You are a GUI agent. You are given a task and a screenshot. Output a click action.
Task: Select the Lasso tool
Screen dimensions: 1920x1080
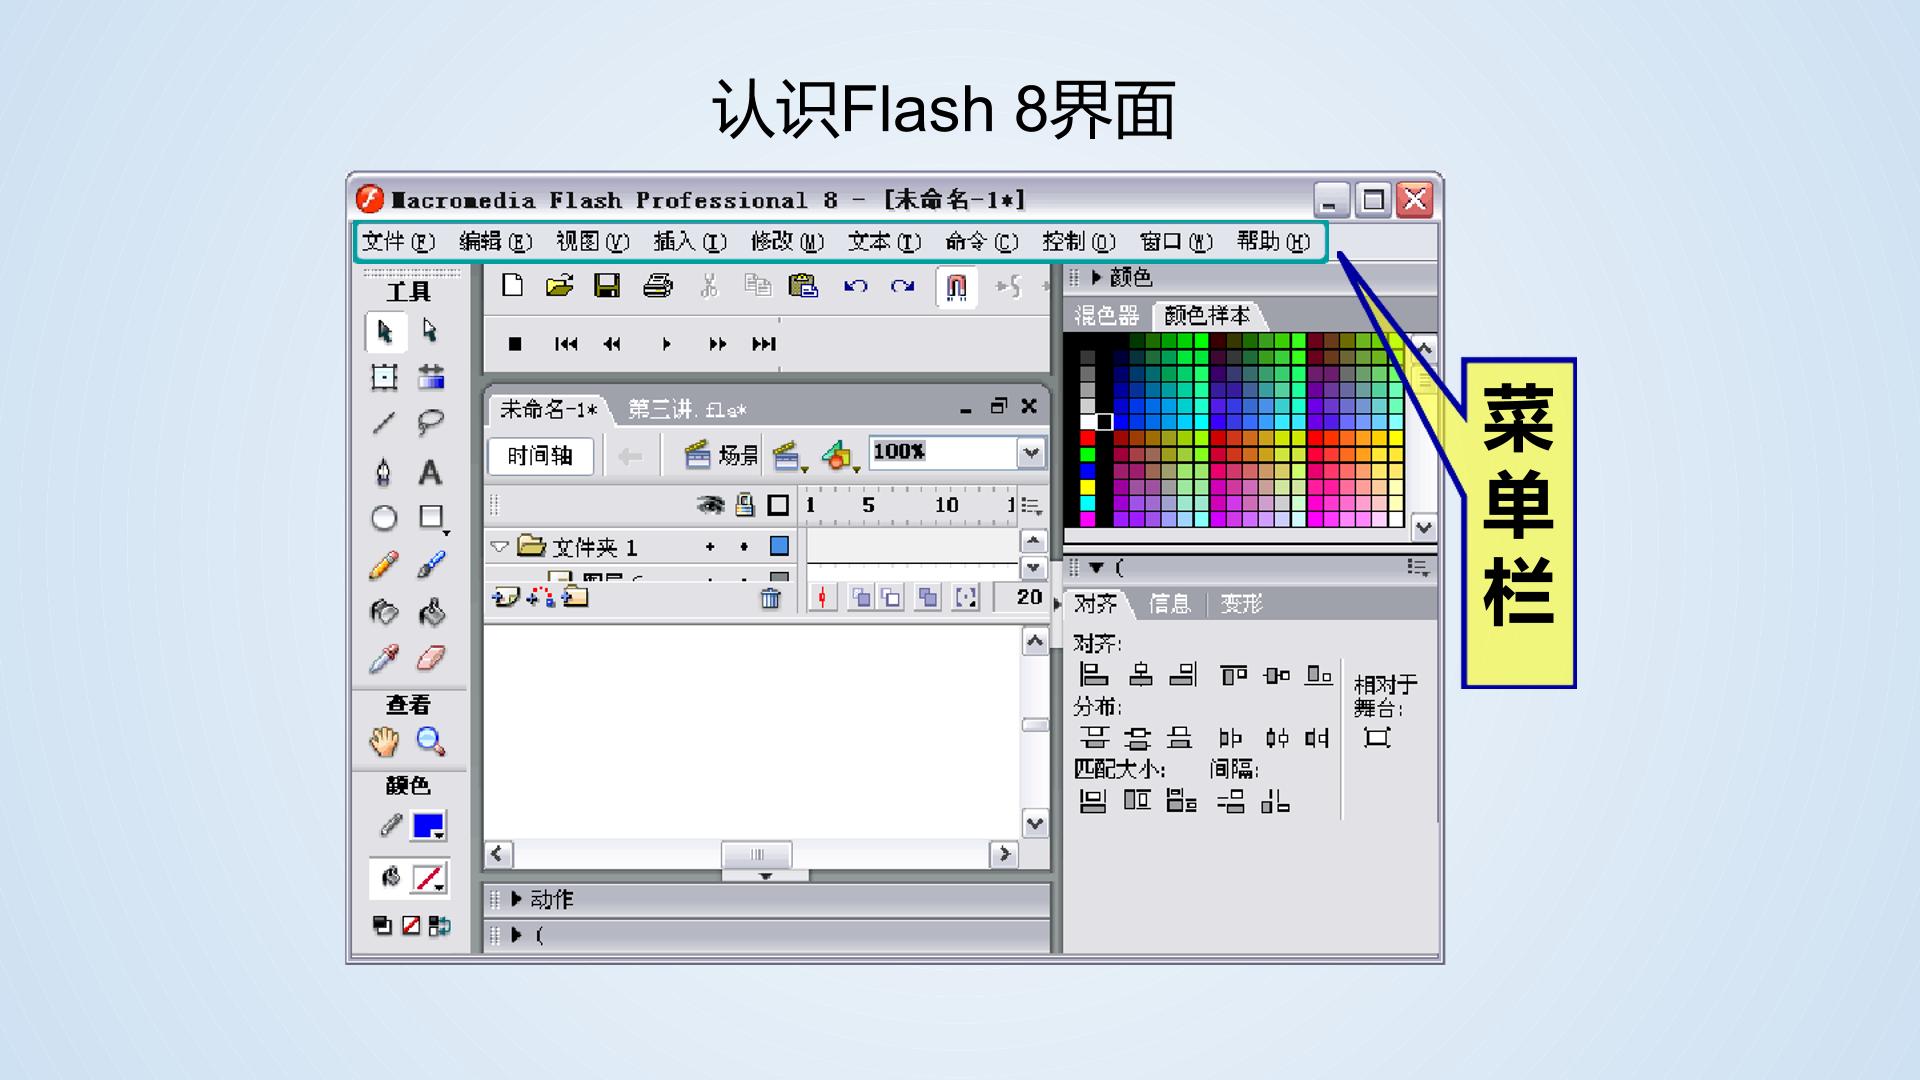[430, 423]
